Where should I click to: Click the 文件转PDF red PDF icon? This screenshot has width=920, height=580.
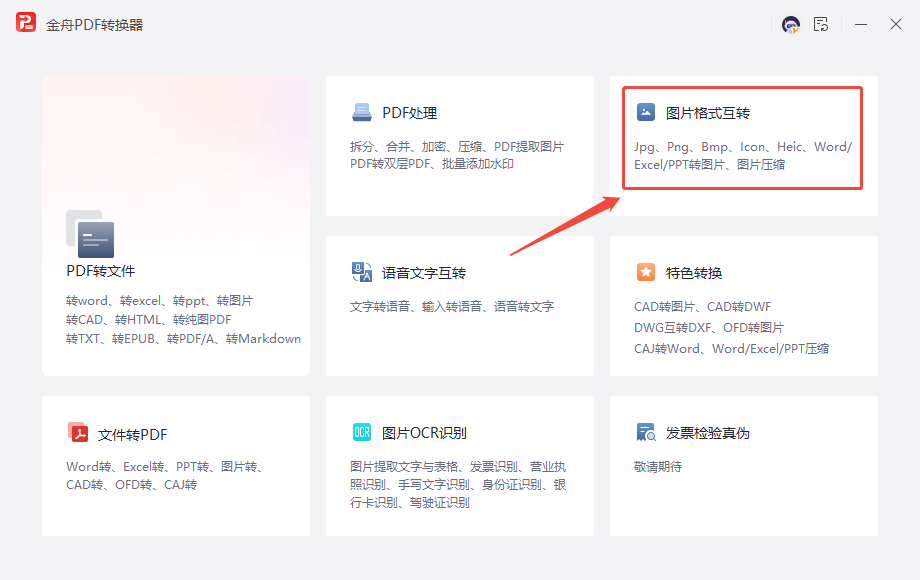pos(77,432)
